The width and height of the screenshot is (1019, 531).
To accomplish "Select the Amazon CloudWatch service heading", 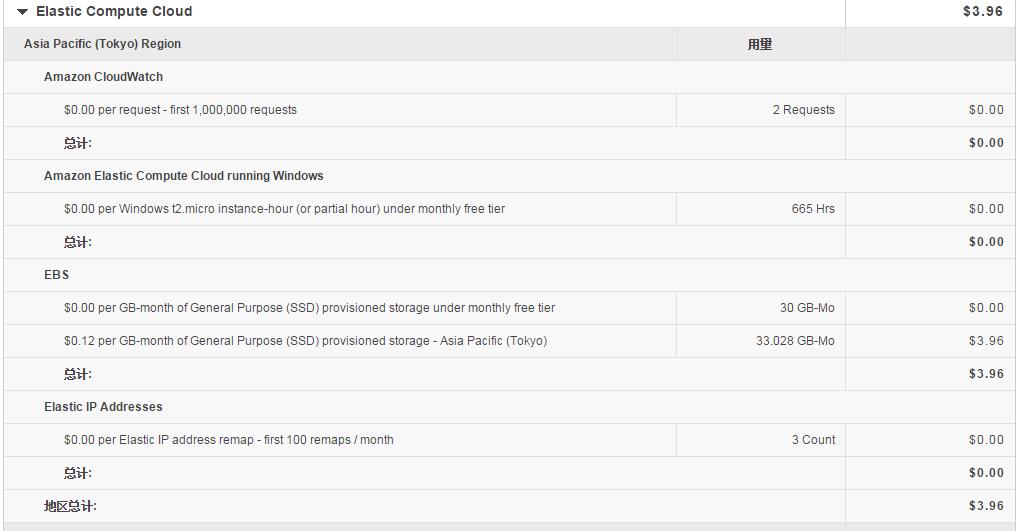I will click(x=103, y=77).
